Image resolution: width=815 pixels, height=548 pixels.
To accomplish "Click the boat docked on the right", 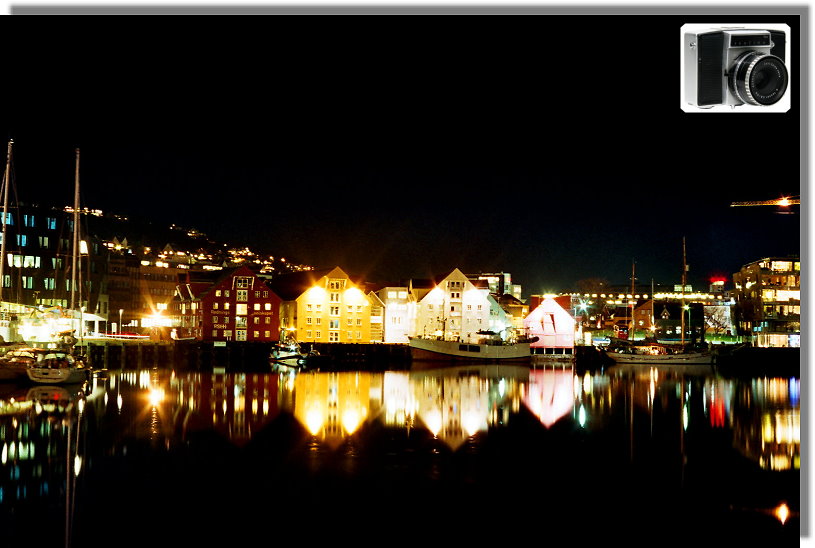I will tap(660, 353).
